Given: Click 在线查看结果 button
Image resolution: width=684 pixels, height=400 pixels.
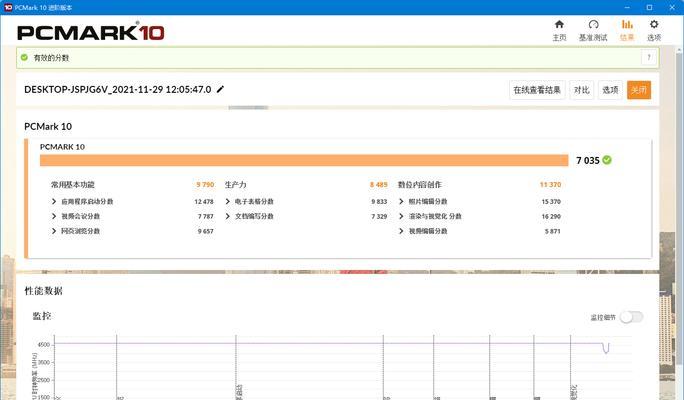Looking at the screenshot, I should point(537,90).
